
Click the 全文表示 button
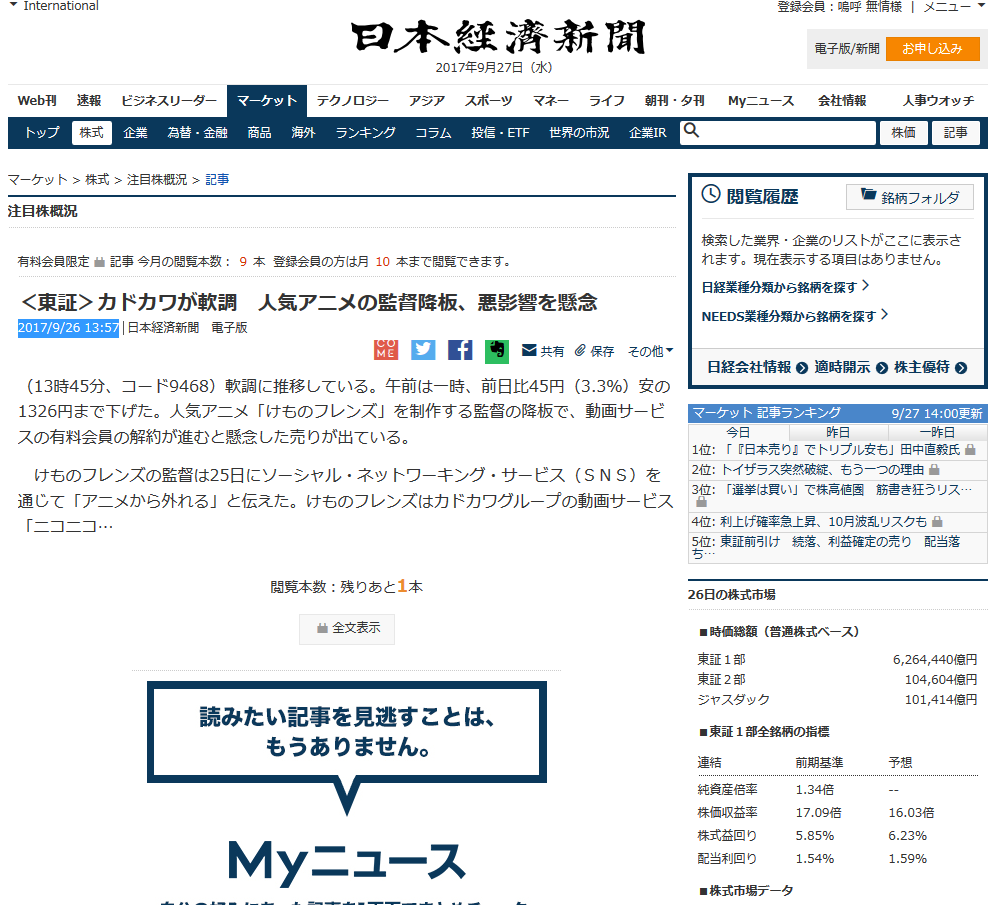(347, 629)
